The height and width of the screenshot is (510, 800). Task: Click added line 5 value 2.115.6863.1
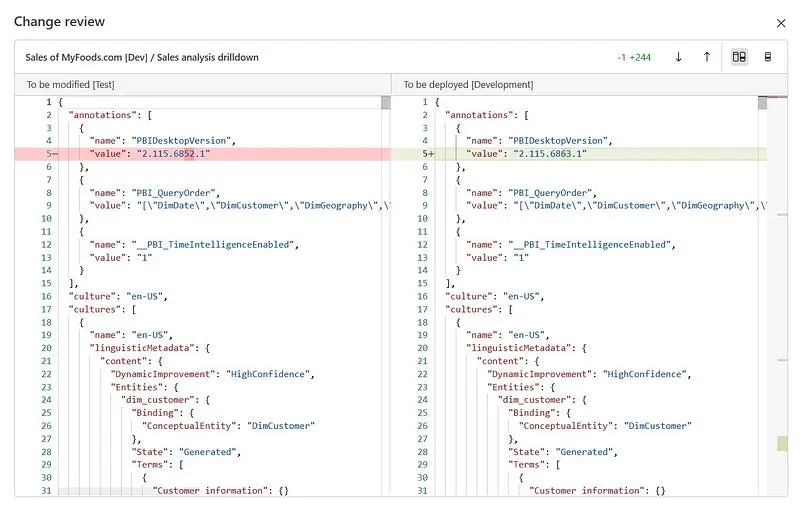550,154
